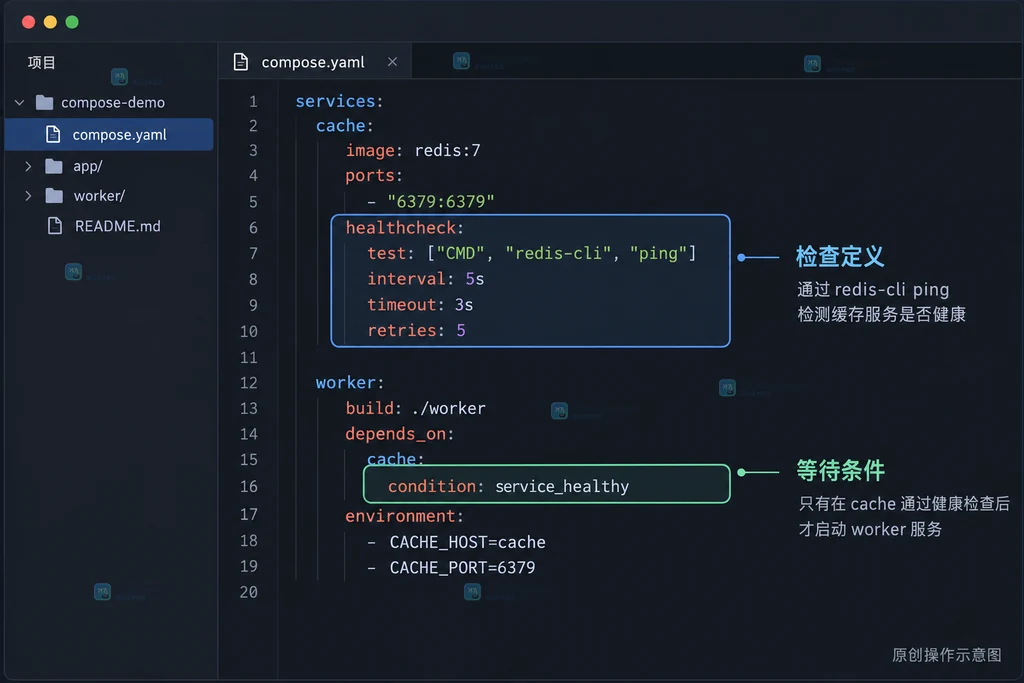The image size is (1024, 683).
Task: Click the "ports:" key on line 4
Action: (374, 176)
